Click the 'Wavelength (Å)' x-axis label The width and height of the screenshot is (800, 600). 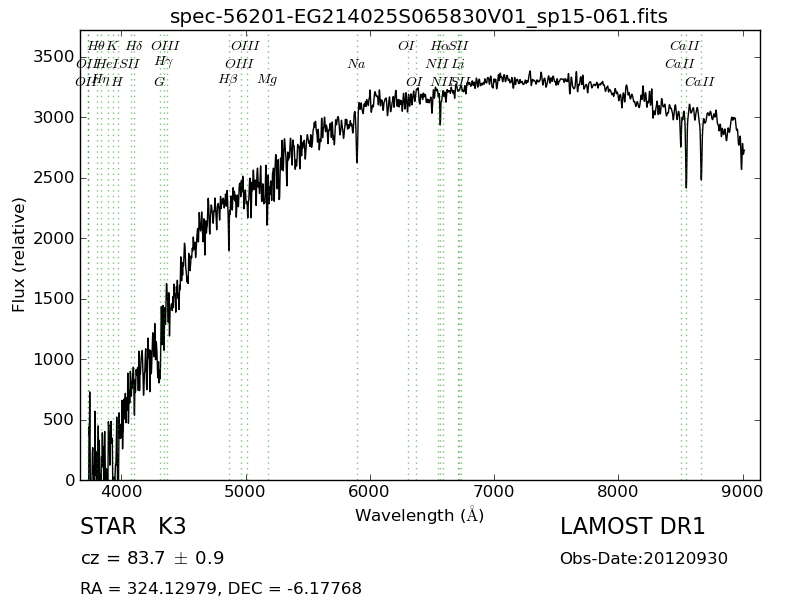(x=419, y=515)
